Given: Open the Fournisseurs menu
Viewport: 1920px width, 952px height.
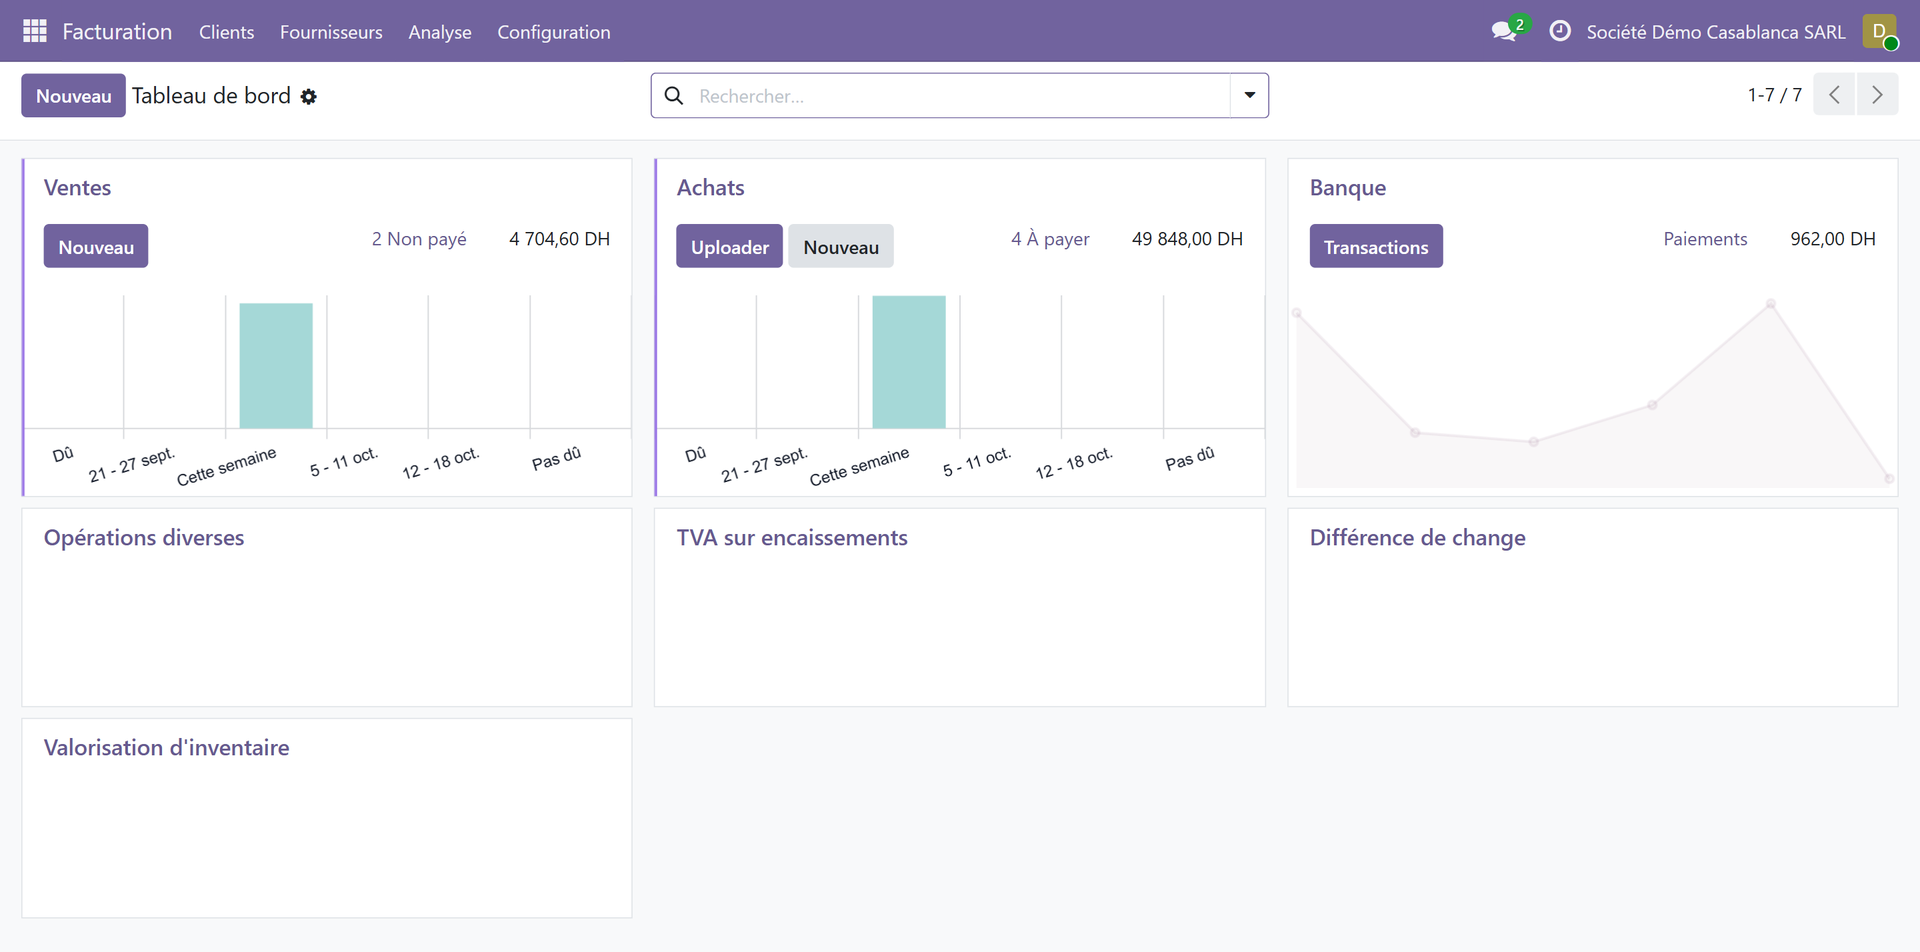Looking at the screenshot, I should coord(331,32).
